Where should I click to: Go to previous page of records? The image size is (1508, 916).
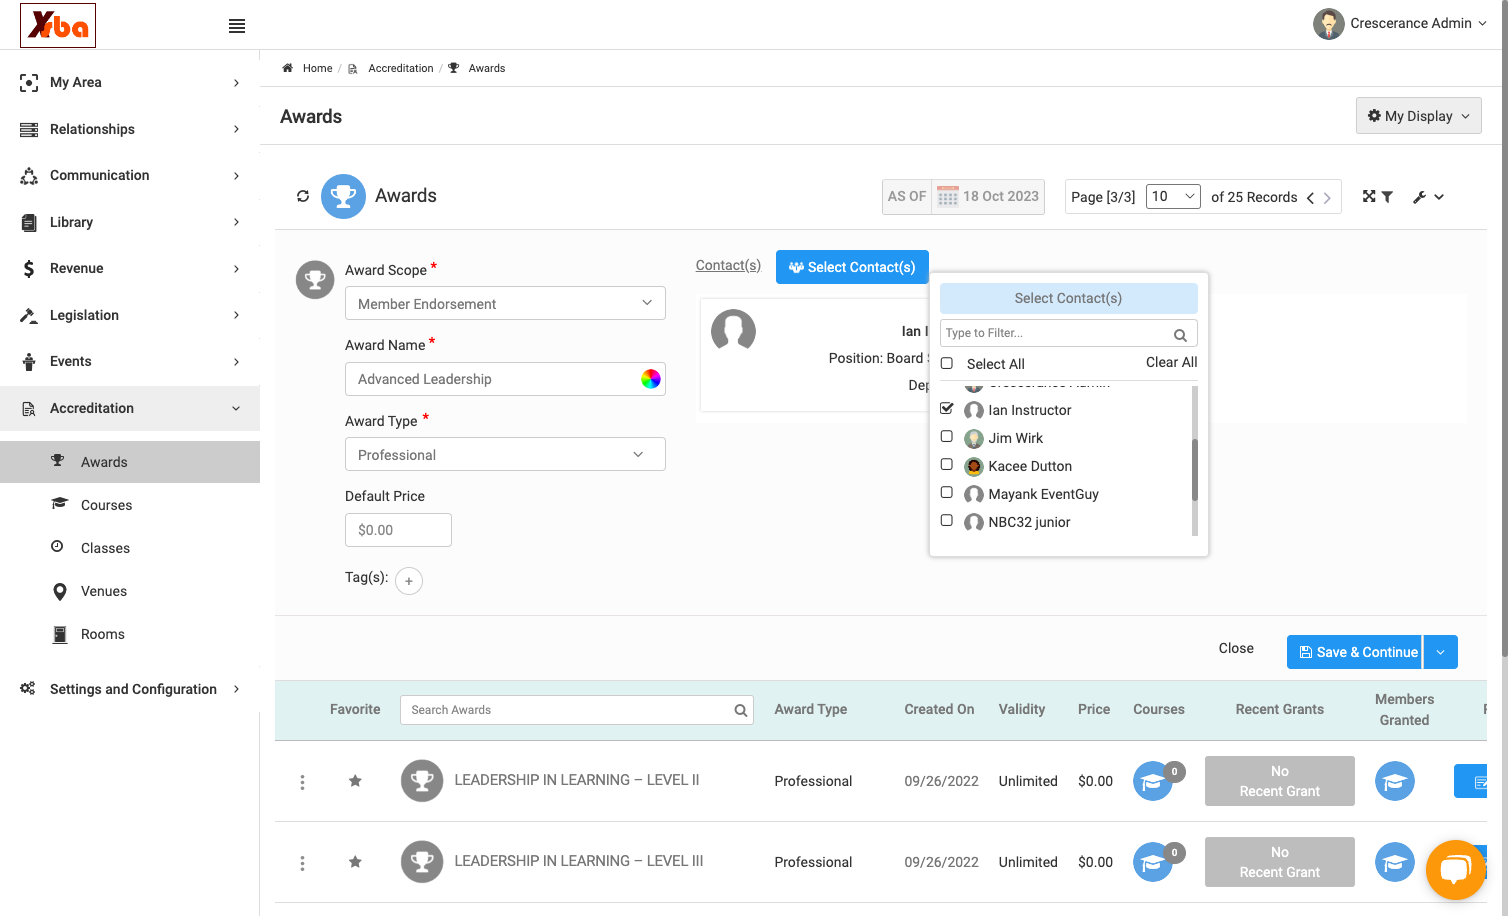click(1310, 198)
